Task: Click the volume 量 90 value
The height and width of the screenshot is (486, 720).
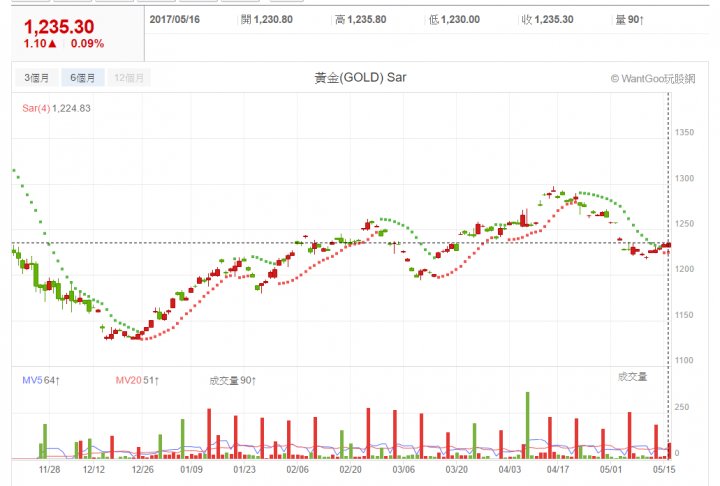Action: (630, 20)
